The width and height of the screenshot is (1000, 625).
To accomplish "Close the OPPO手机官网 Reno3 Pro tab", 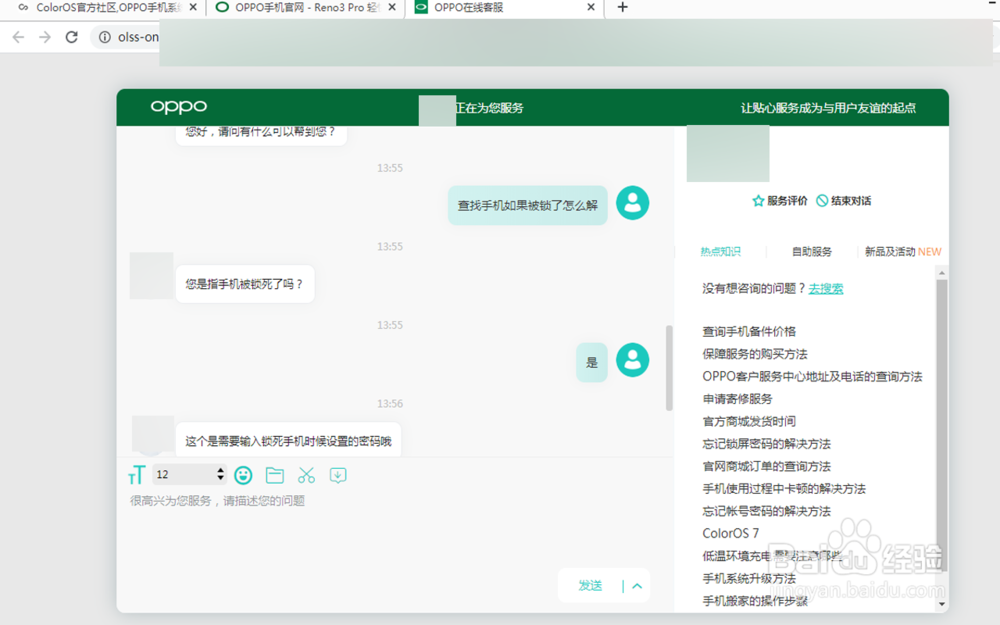I will 392,7.
